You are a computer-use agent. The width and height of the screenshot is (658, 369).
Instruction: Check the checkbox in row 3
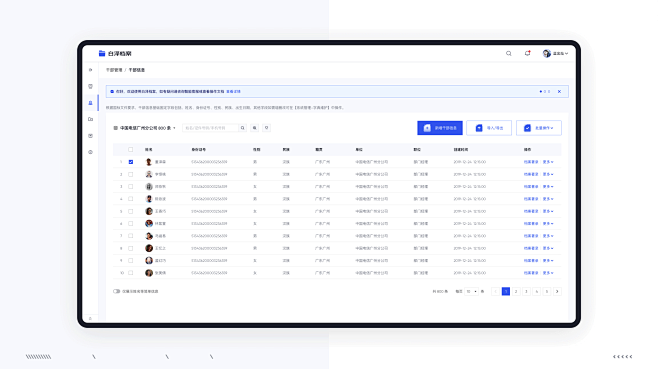click(x=131, y=186)
